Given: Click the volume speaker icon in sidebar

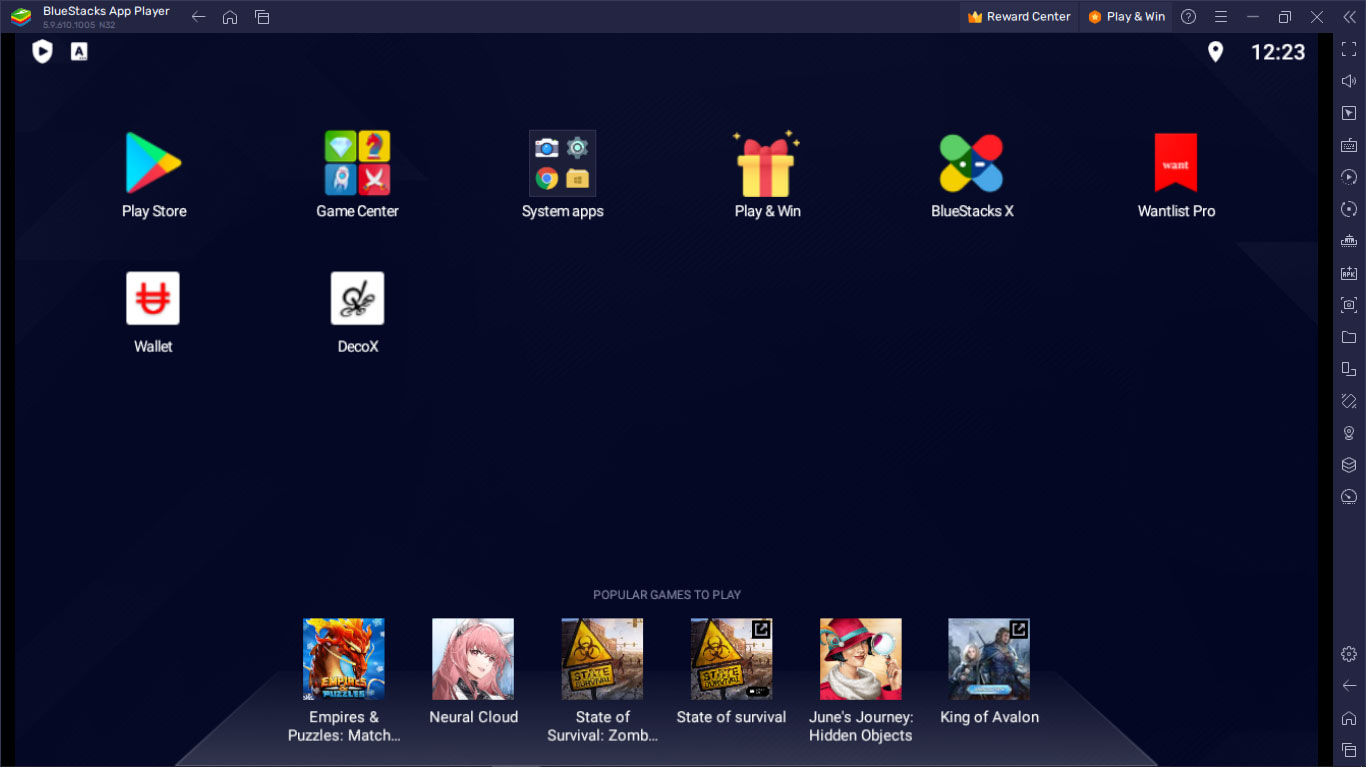Looking at the screenshot, I should pyautogui.click(x=1349, y=81).
